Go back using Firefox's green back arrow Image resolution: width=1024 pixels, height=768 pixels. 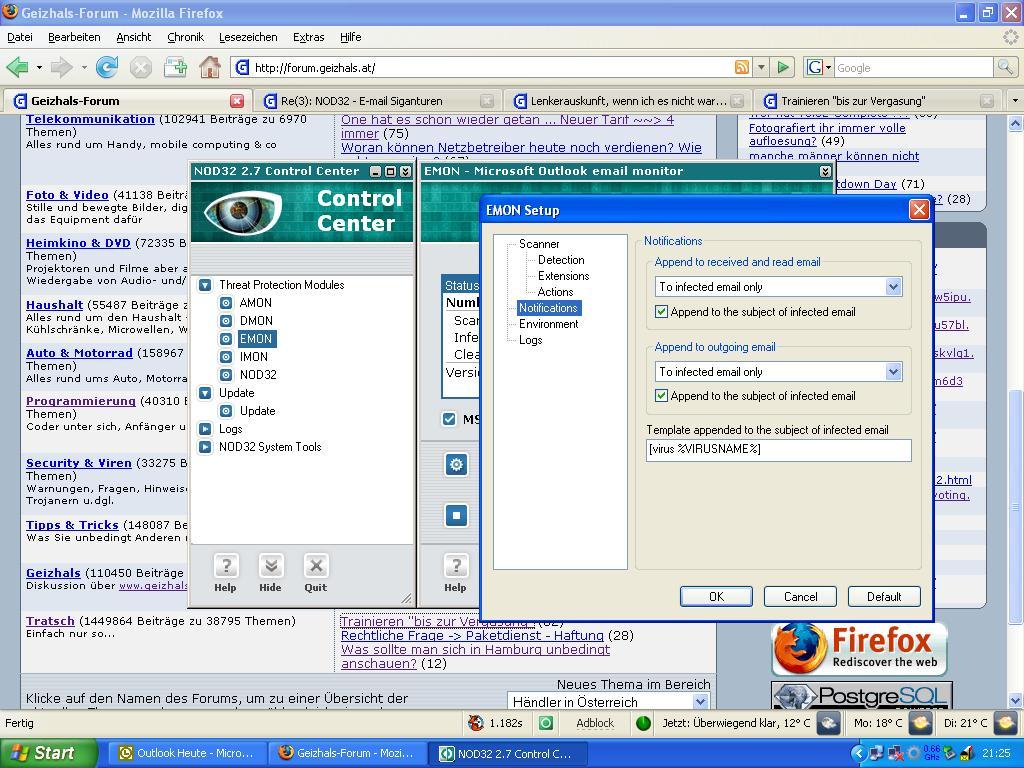18,67
